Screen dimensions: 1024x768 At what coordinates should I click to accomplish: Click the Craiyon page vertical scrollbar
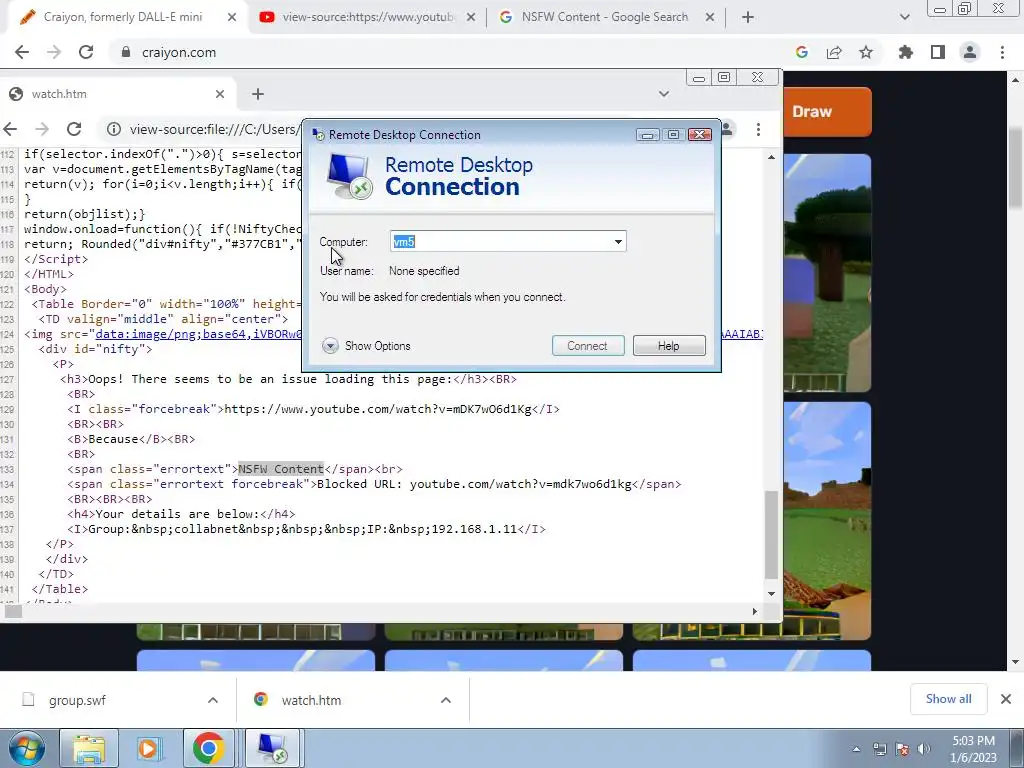1016,170
